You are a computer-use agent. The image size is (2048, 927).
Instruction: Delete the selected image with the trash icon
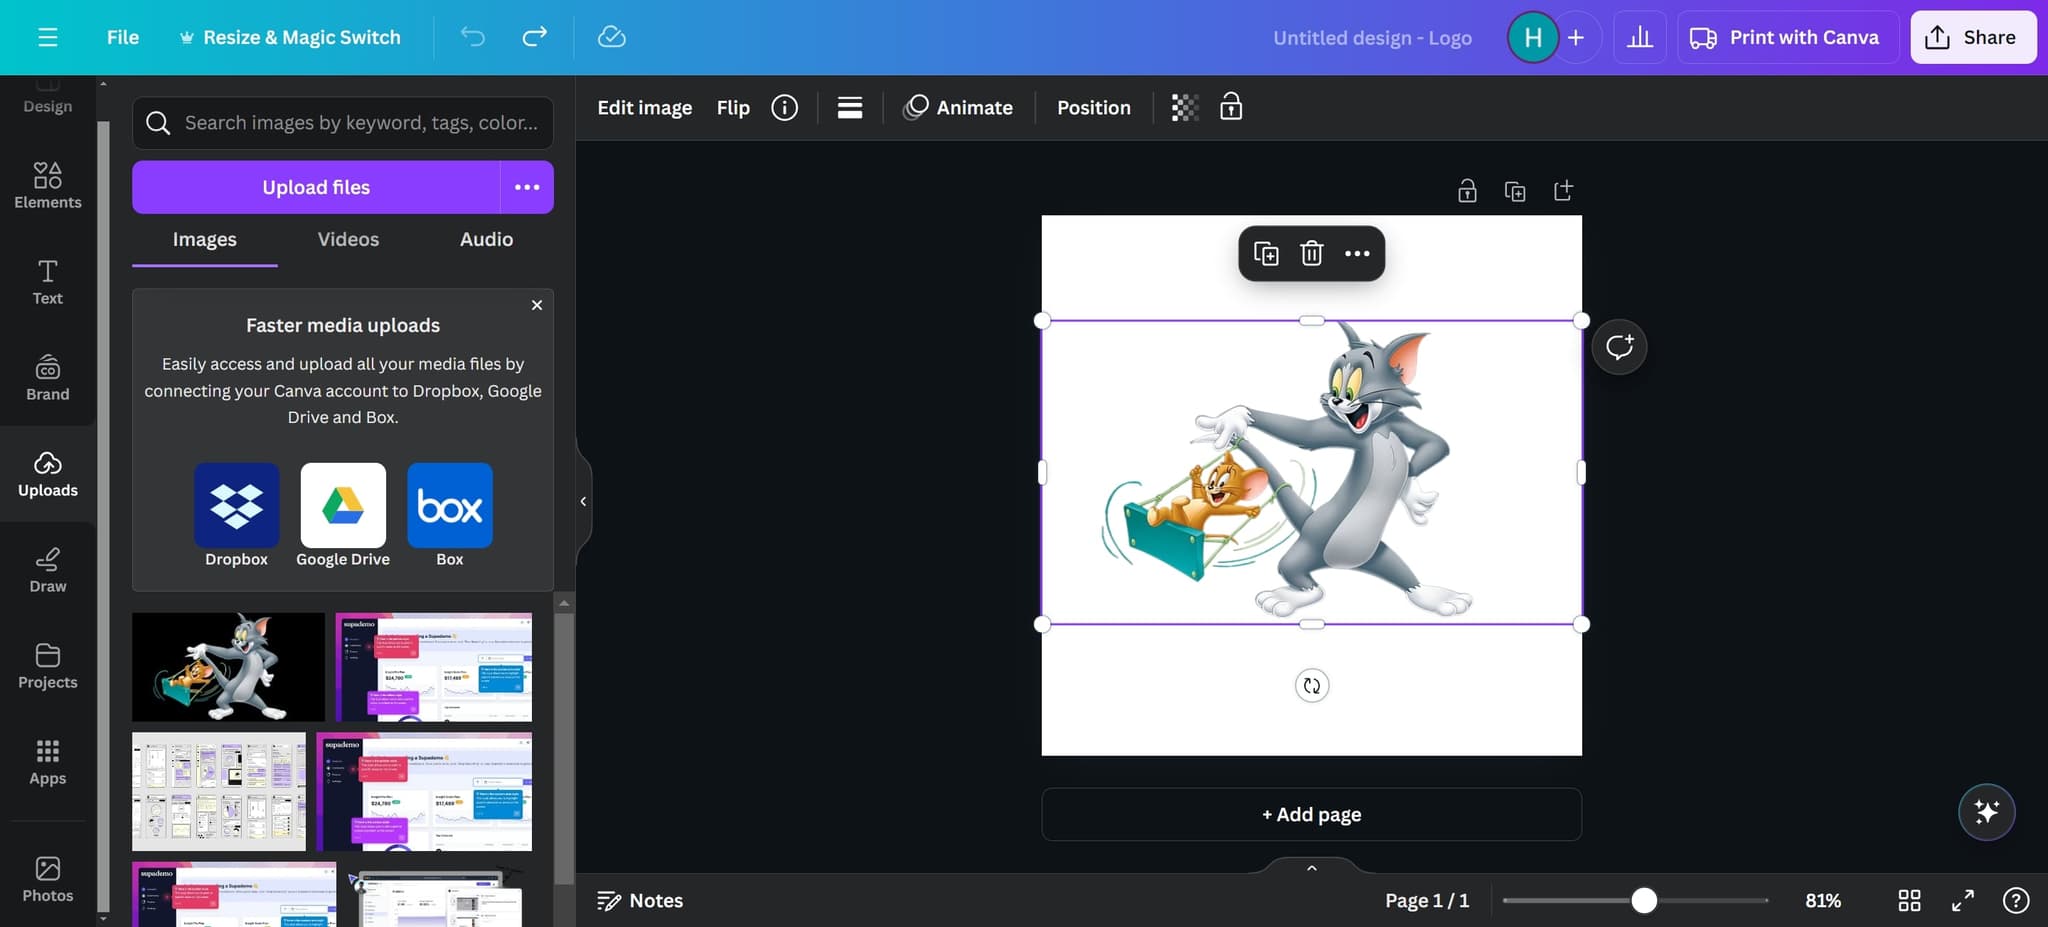(x=1311, y=253)
